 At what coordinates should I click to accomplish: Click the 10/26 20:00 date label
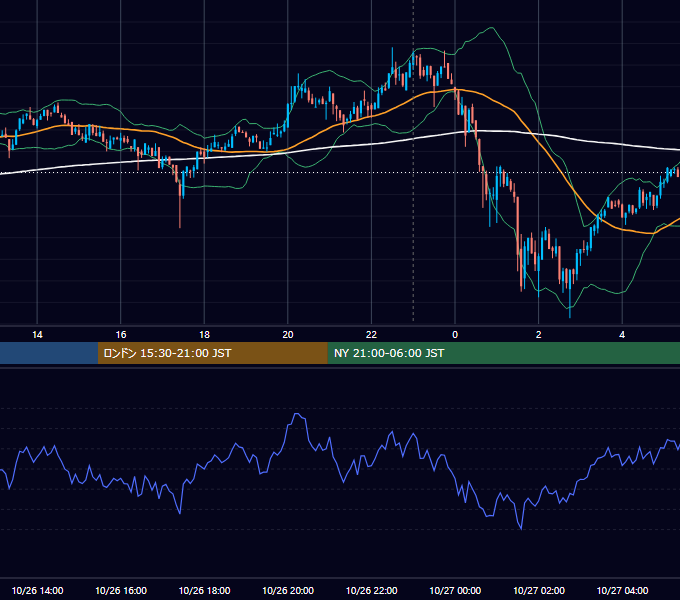point(288,590)
